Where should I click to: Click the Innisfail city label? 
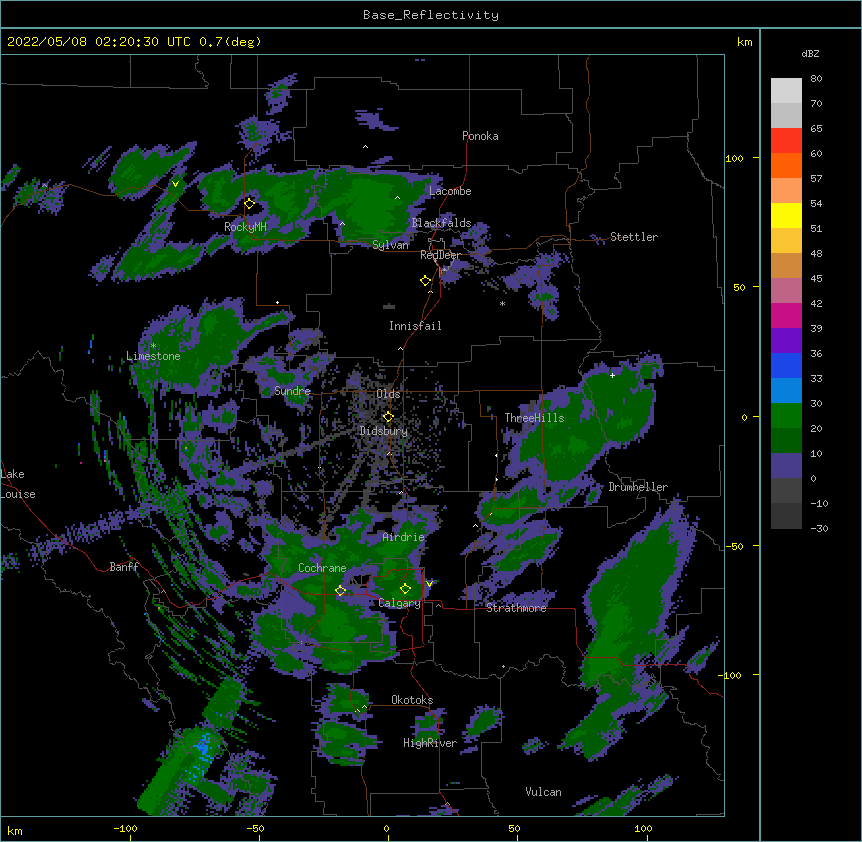[x=415, y=326]
